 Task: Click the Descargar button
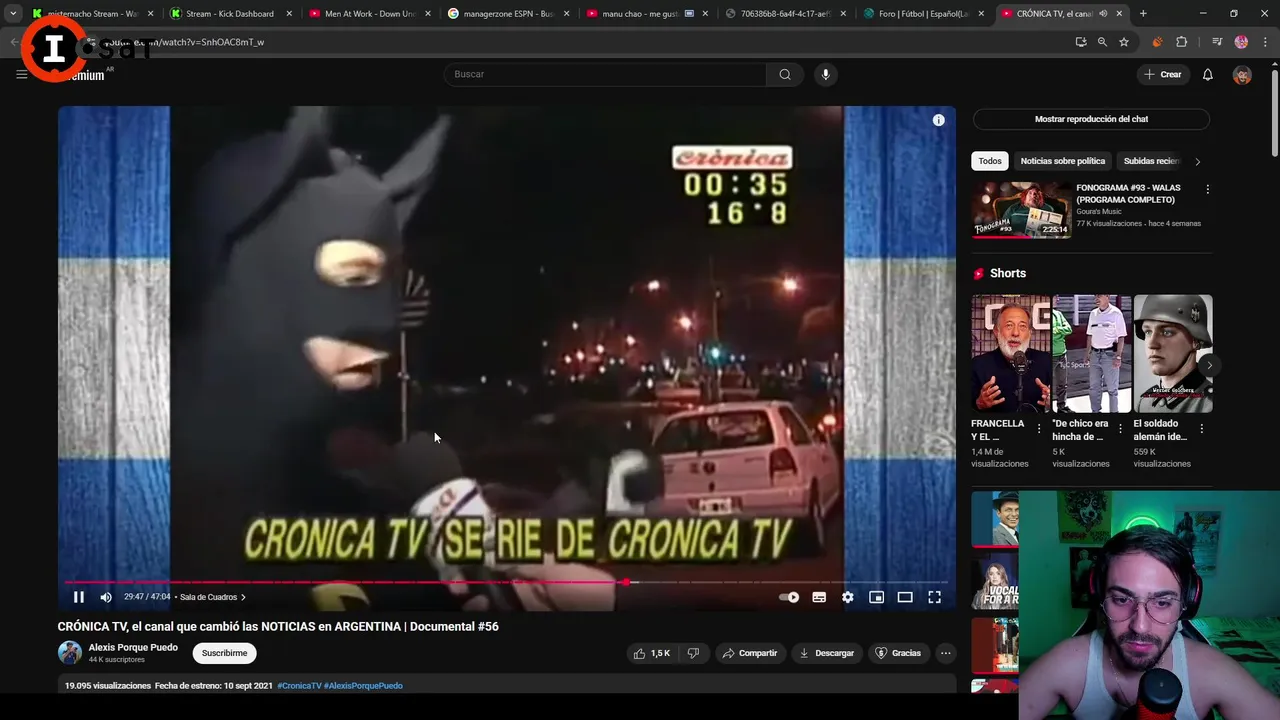click(x=826, y=653)
